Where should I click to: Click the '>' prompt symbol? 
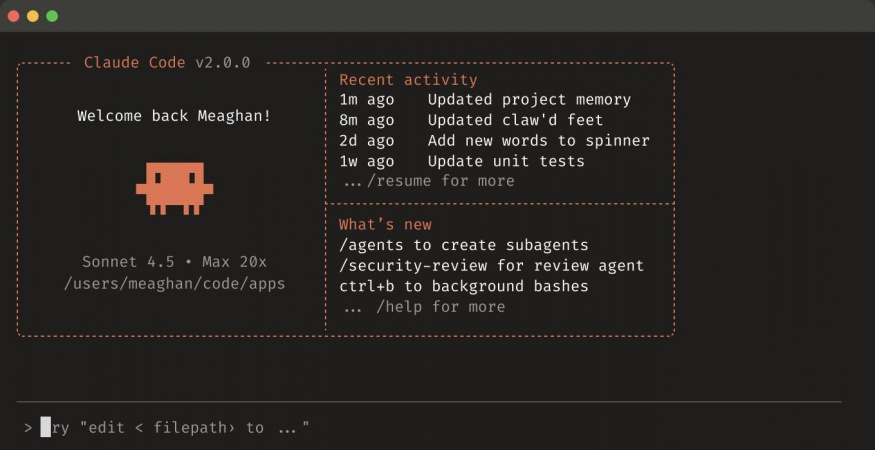click(28, 428)
